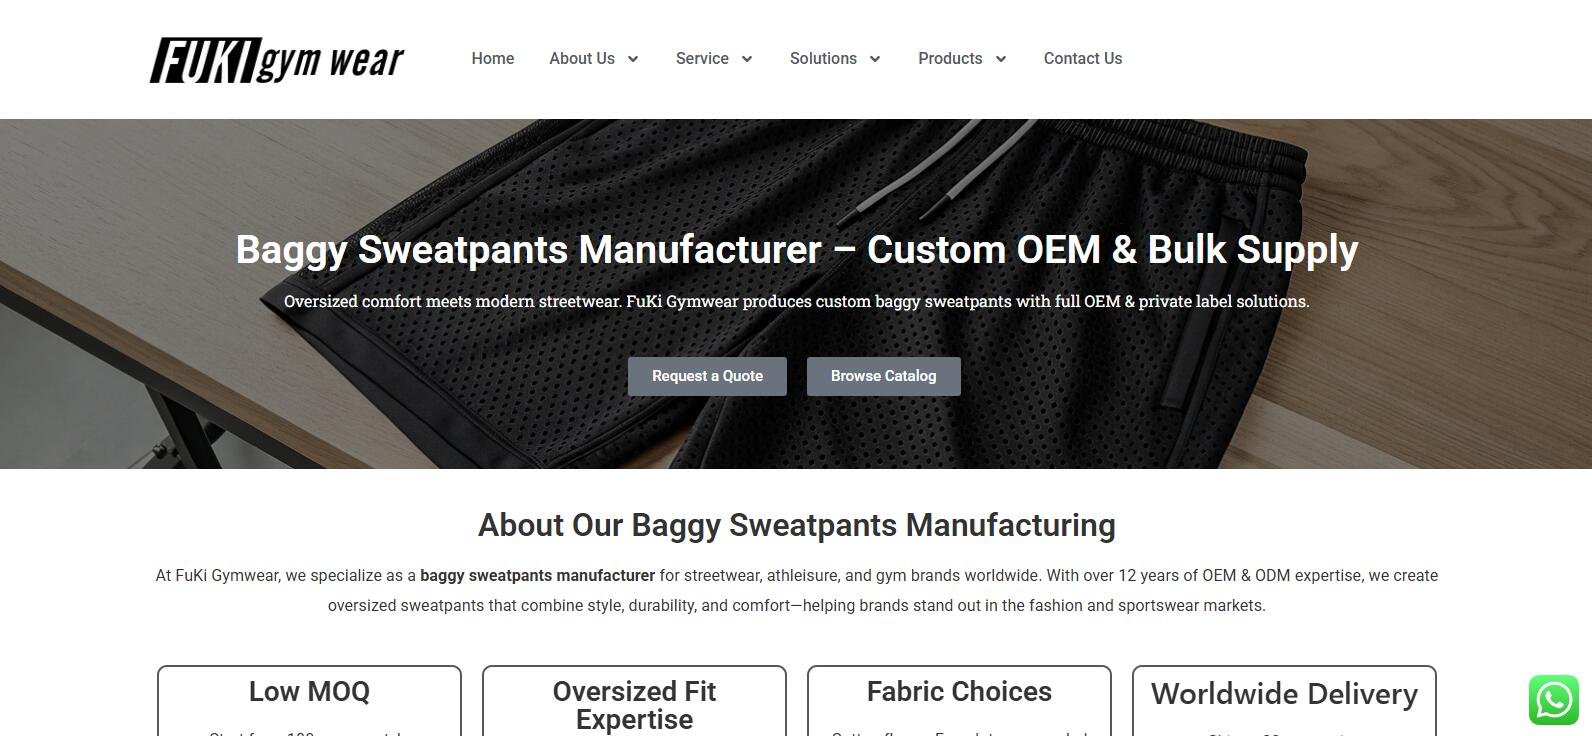1592x736 pixels.
Task: Expand the Service dropdown arrow
Action: point(747,59)
